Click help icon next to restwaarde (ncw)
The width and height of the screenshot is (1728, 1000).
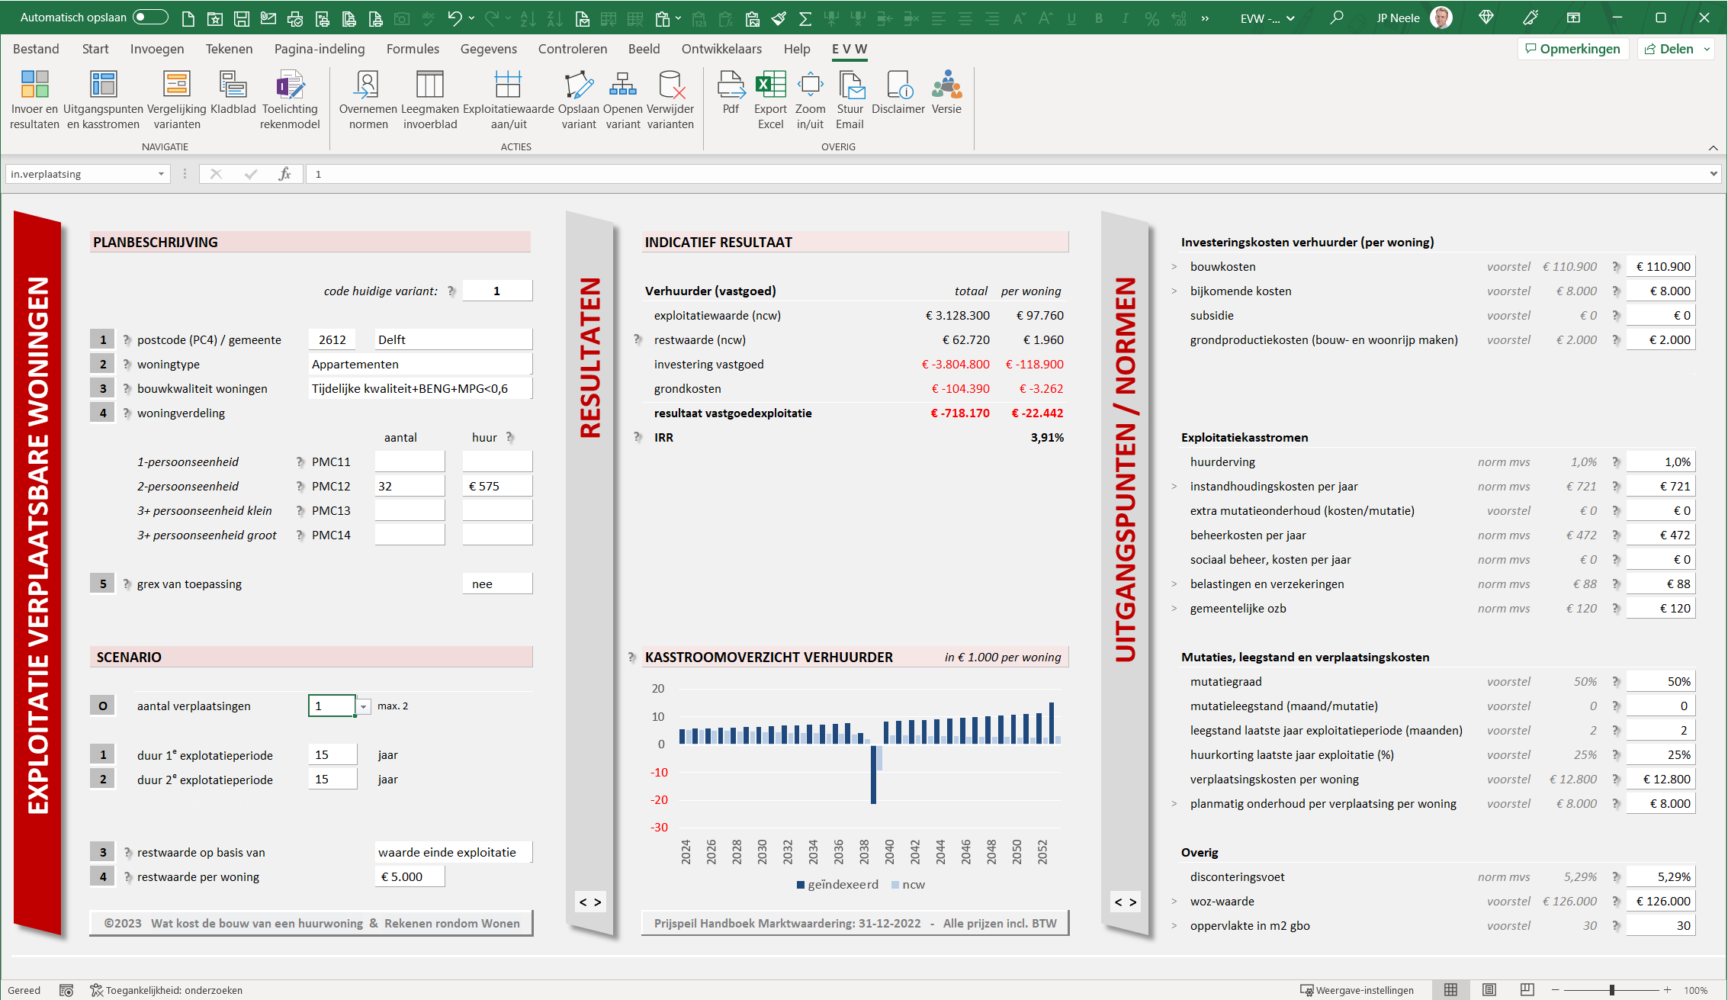click(638, 340)
